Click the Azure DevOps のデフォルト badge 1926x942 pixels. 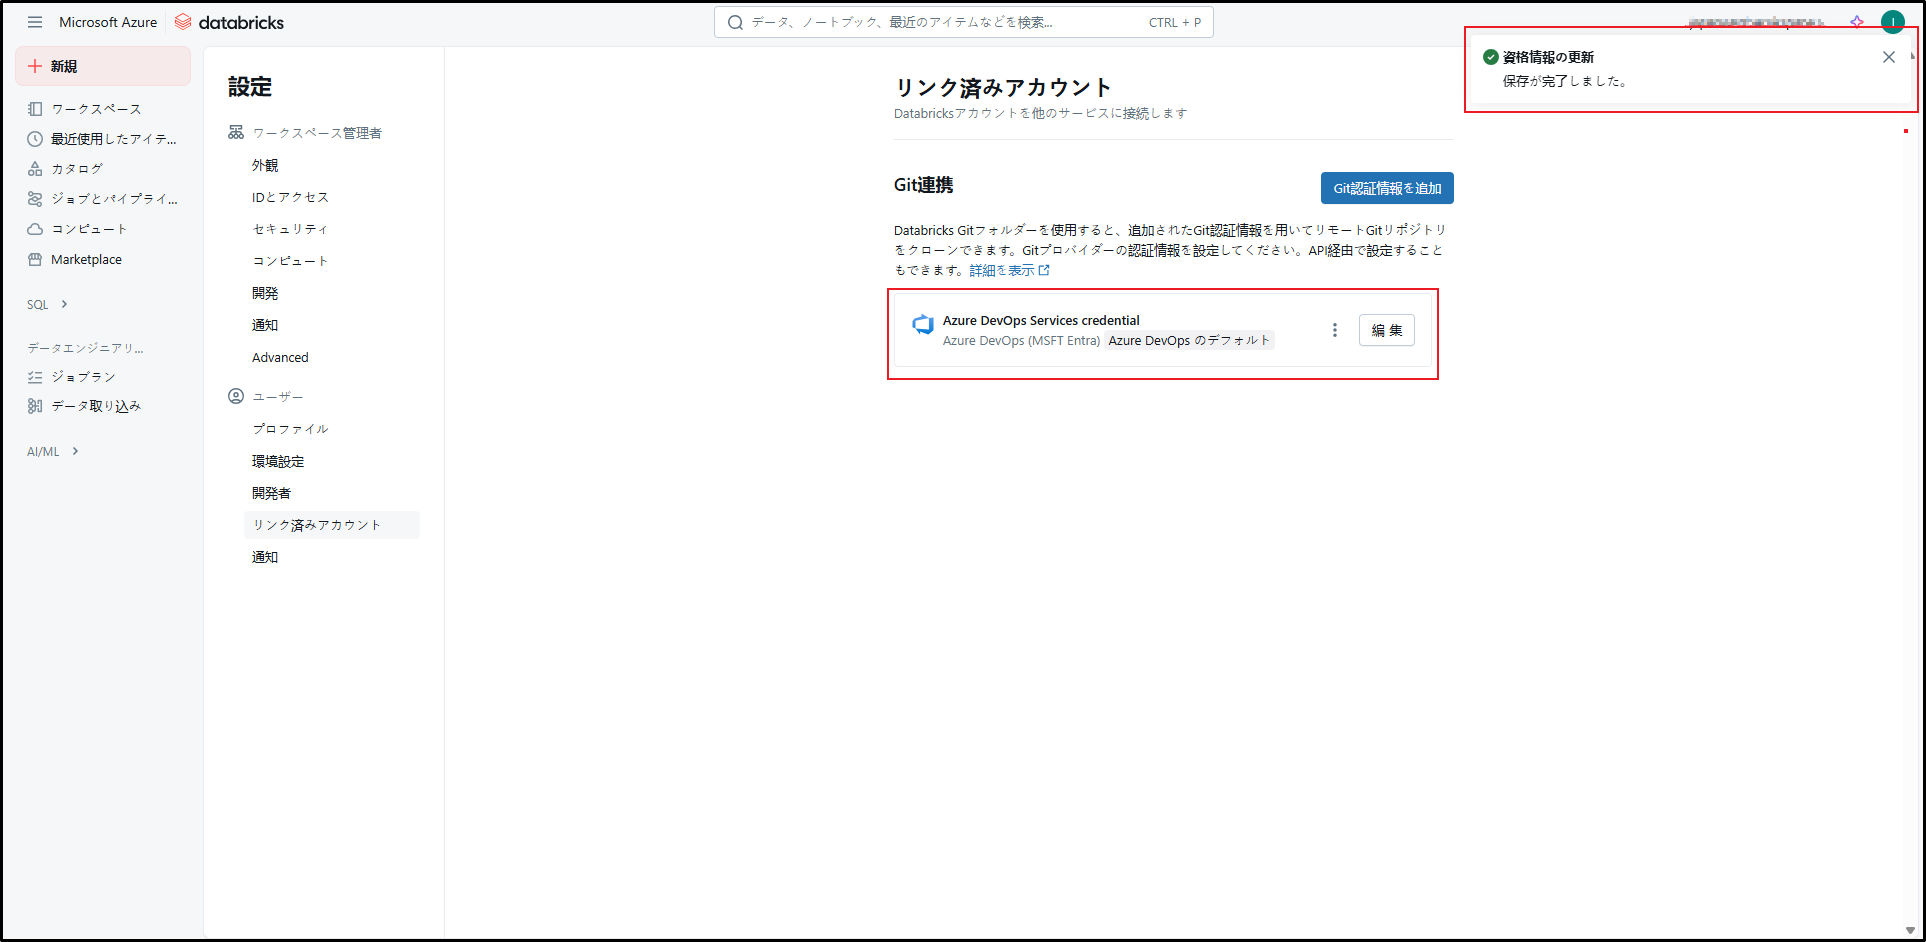click(1189, 340)
